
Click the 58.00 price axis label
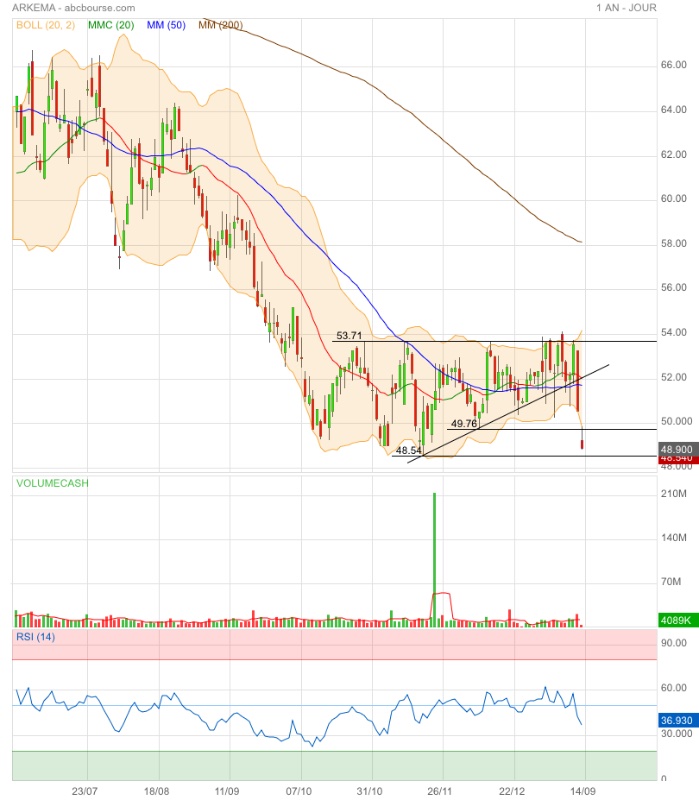coord(673,243)
